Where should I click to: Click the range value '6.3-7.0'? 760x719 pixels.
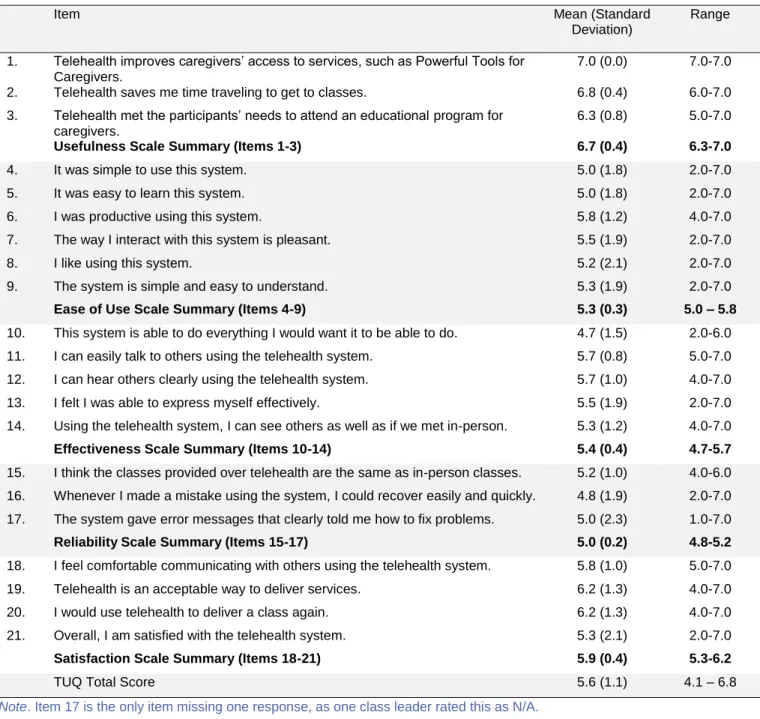click(x=710, y=146)
